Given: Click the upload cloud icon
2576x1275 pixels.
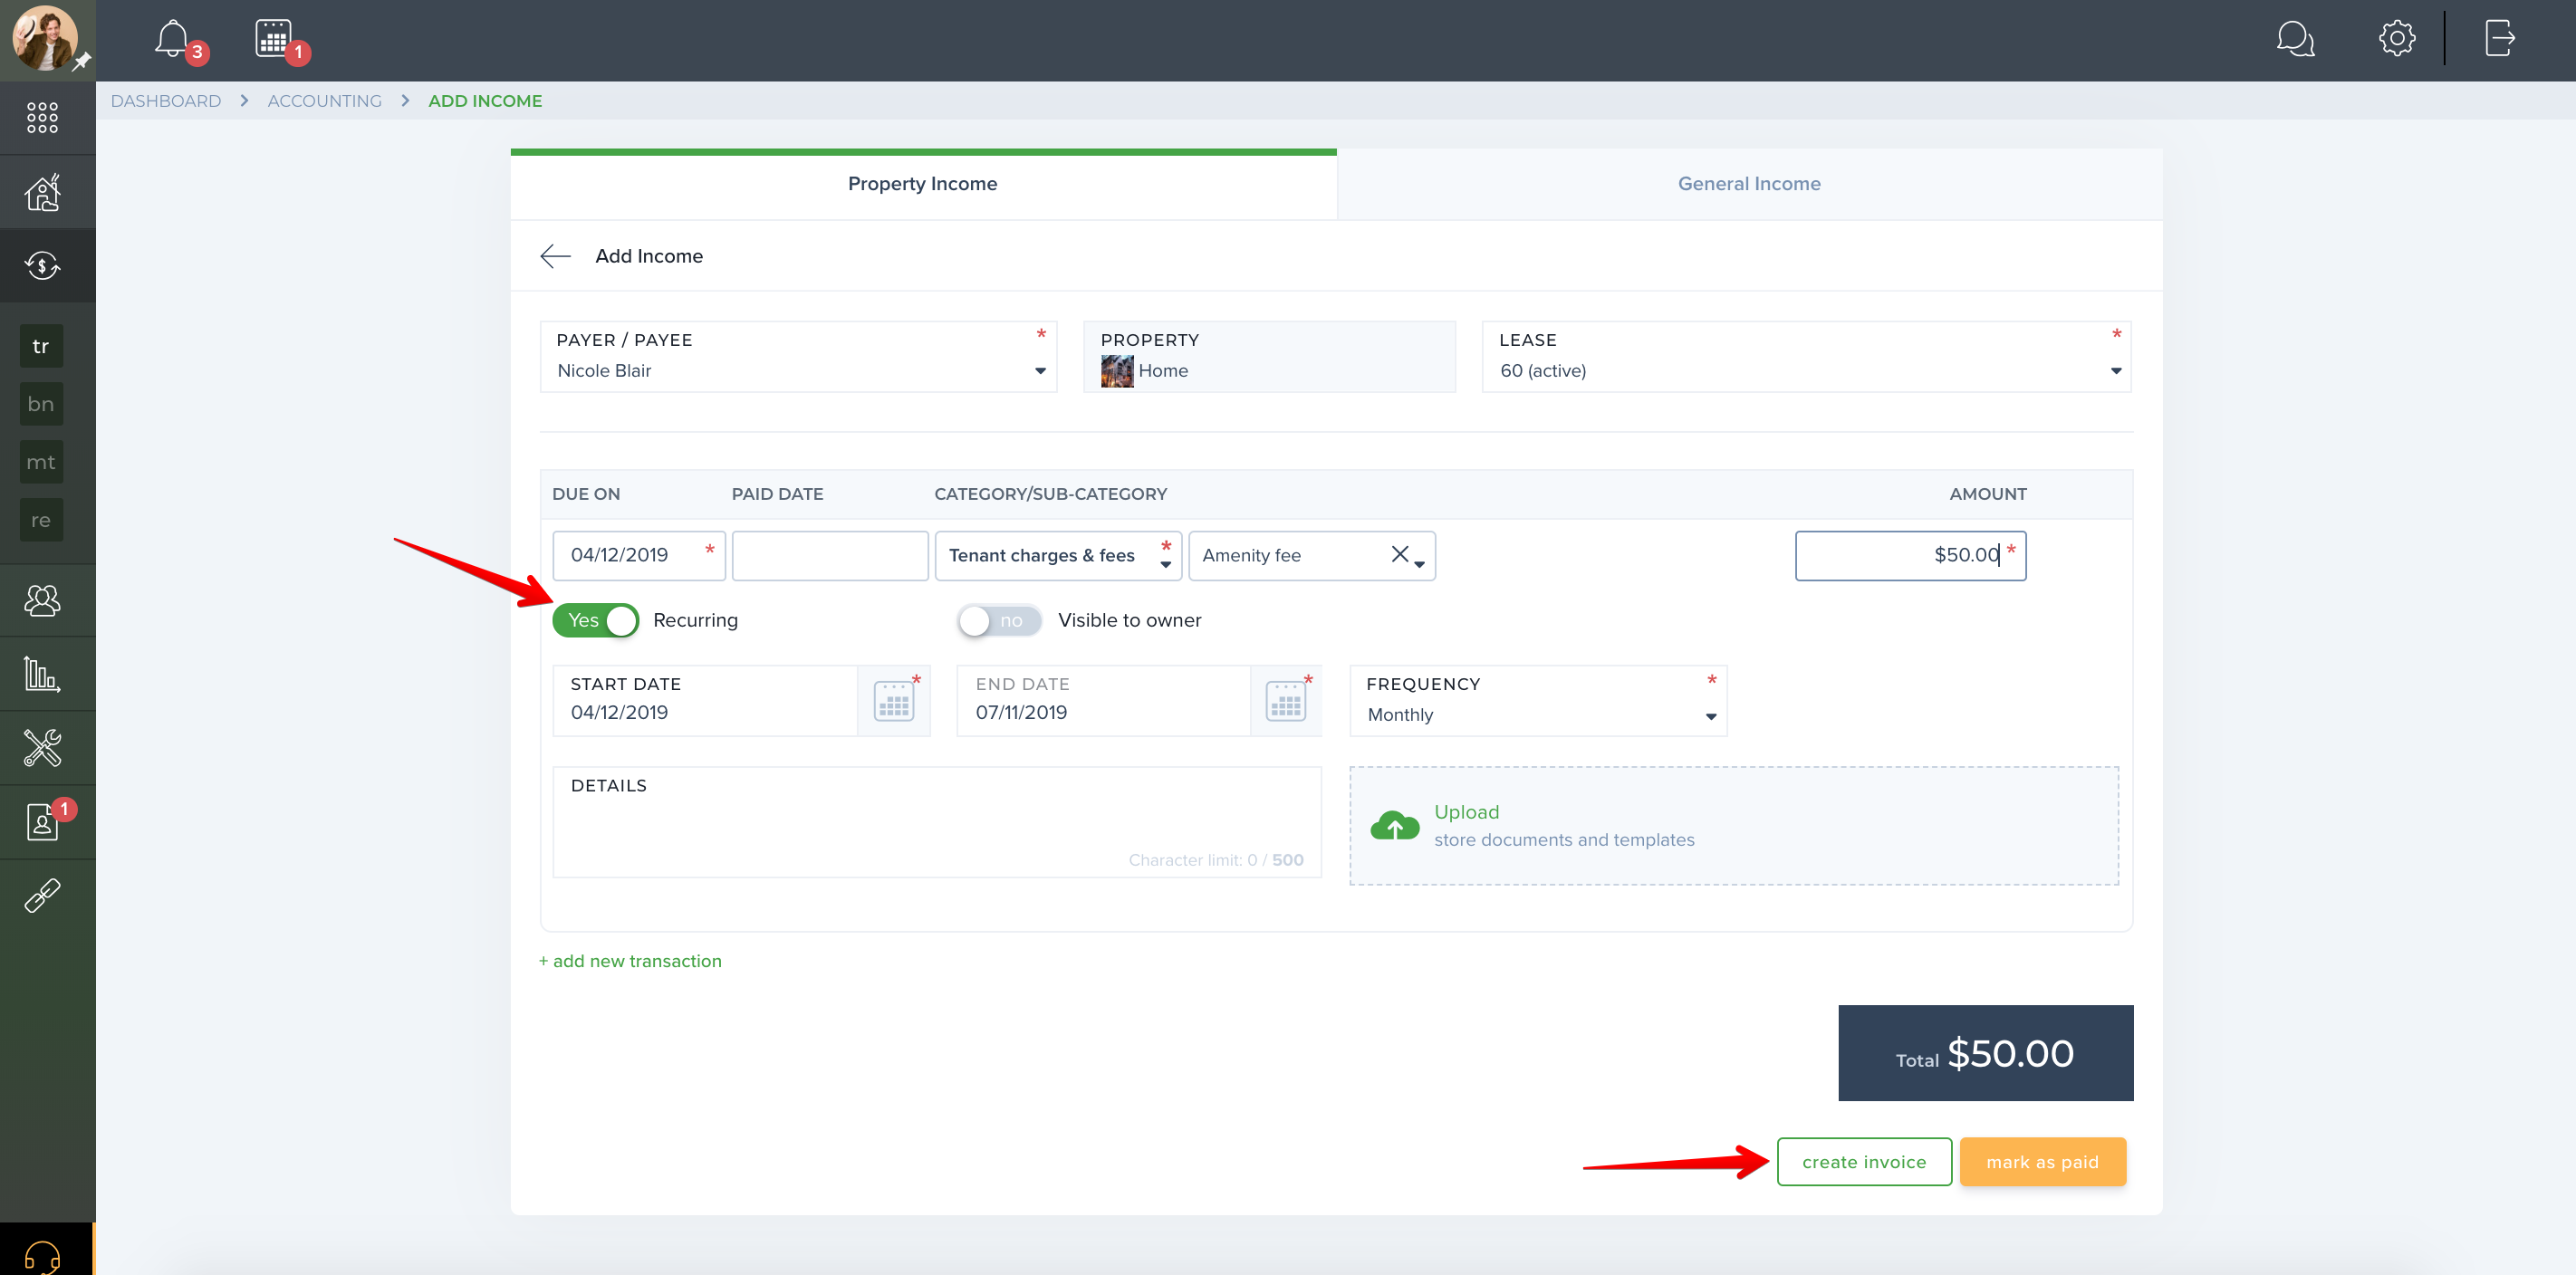Looking at the screenshot, I should [x=1394, y=826].
